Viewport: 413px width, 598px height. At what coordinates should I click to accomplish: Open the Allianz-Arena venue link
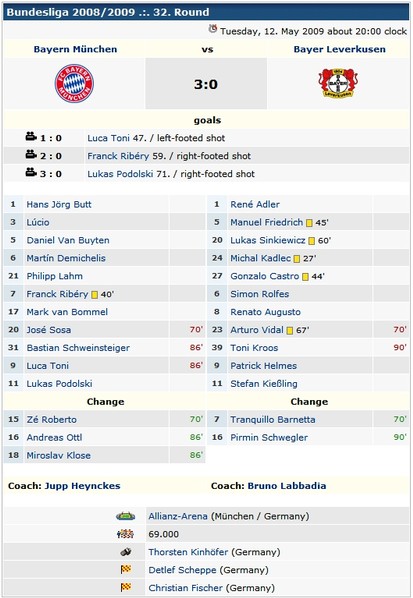(x=178, y=516)
